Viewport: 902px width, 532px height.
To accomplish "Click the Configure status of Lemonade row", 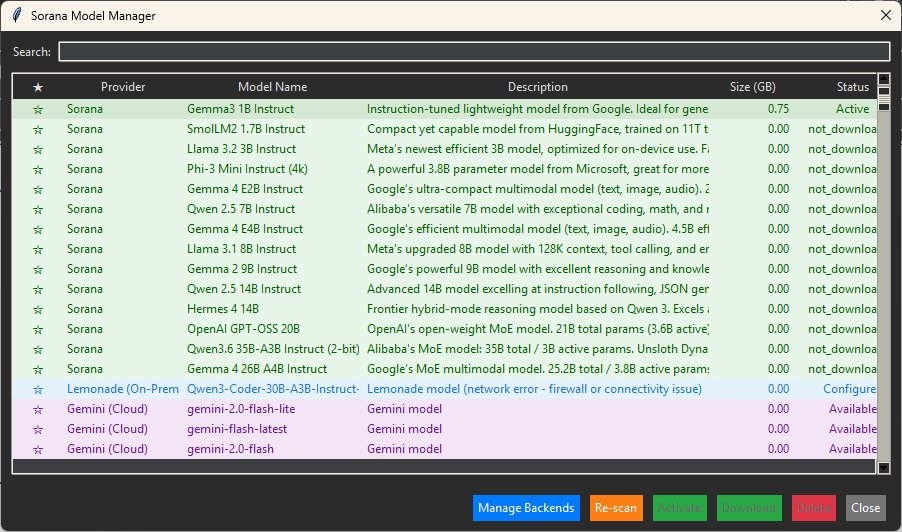I will (x=850, y=389).
